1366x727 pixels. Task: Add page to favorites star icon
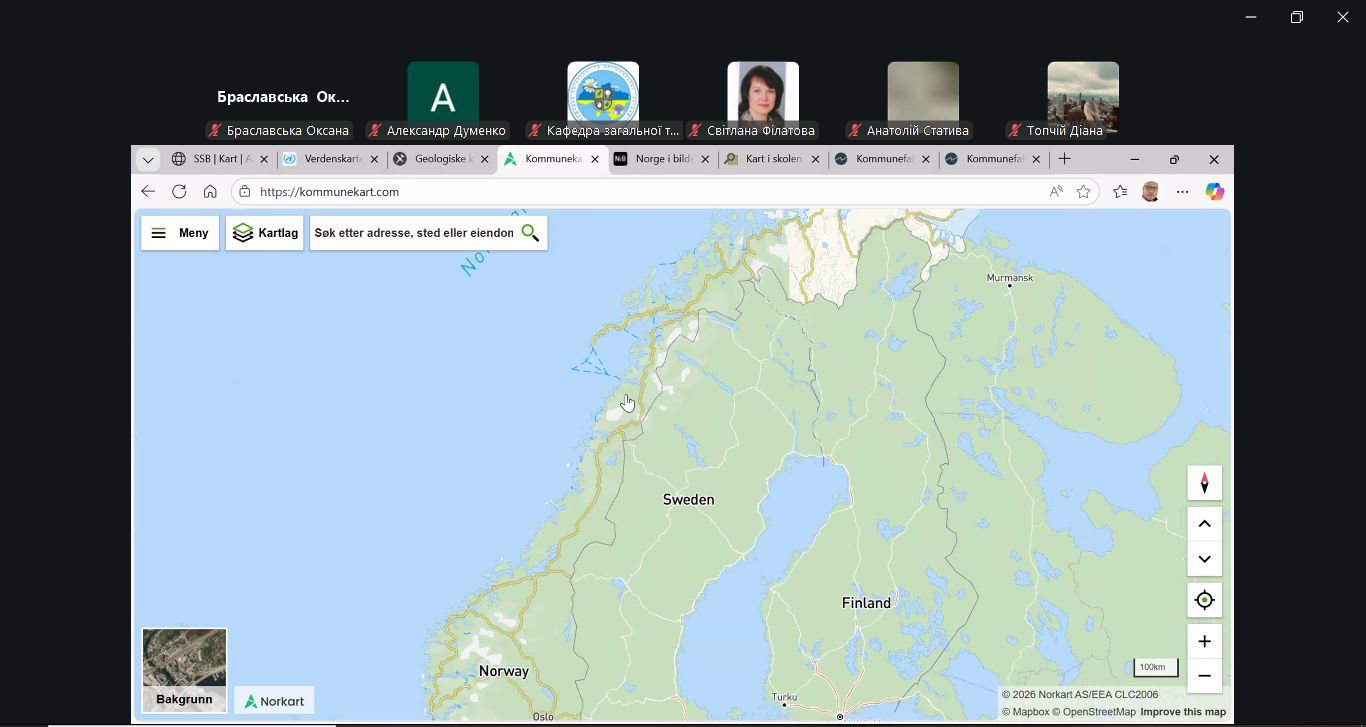(x=1083, y=192)
